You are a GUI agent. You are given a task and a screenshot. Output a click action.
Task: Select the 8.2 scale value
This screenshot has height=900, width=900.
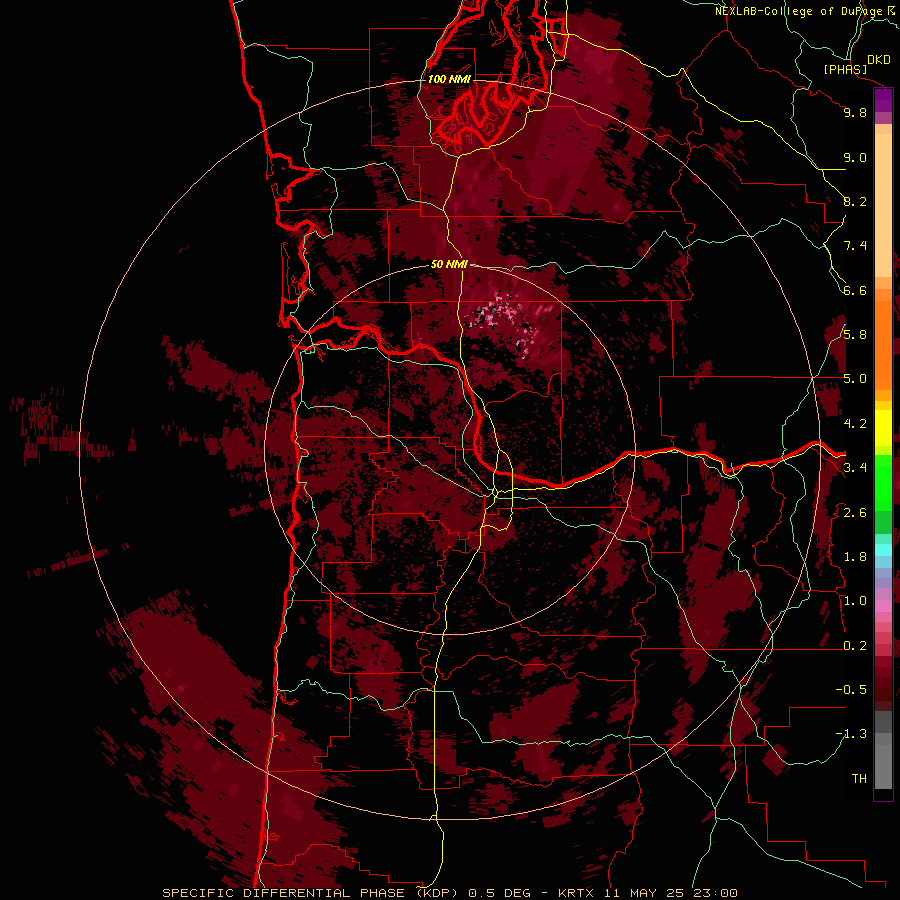[855, 201]
